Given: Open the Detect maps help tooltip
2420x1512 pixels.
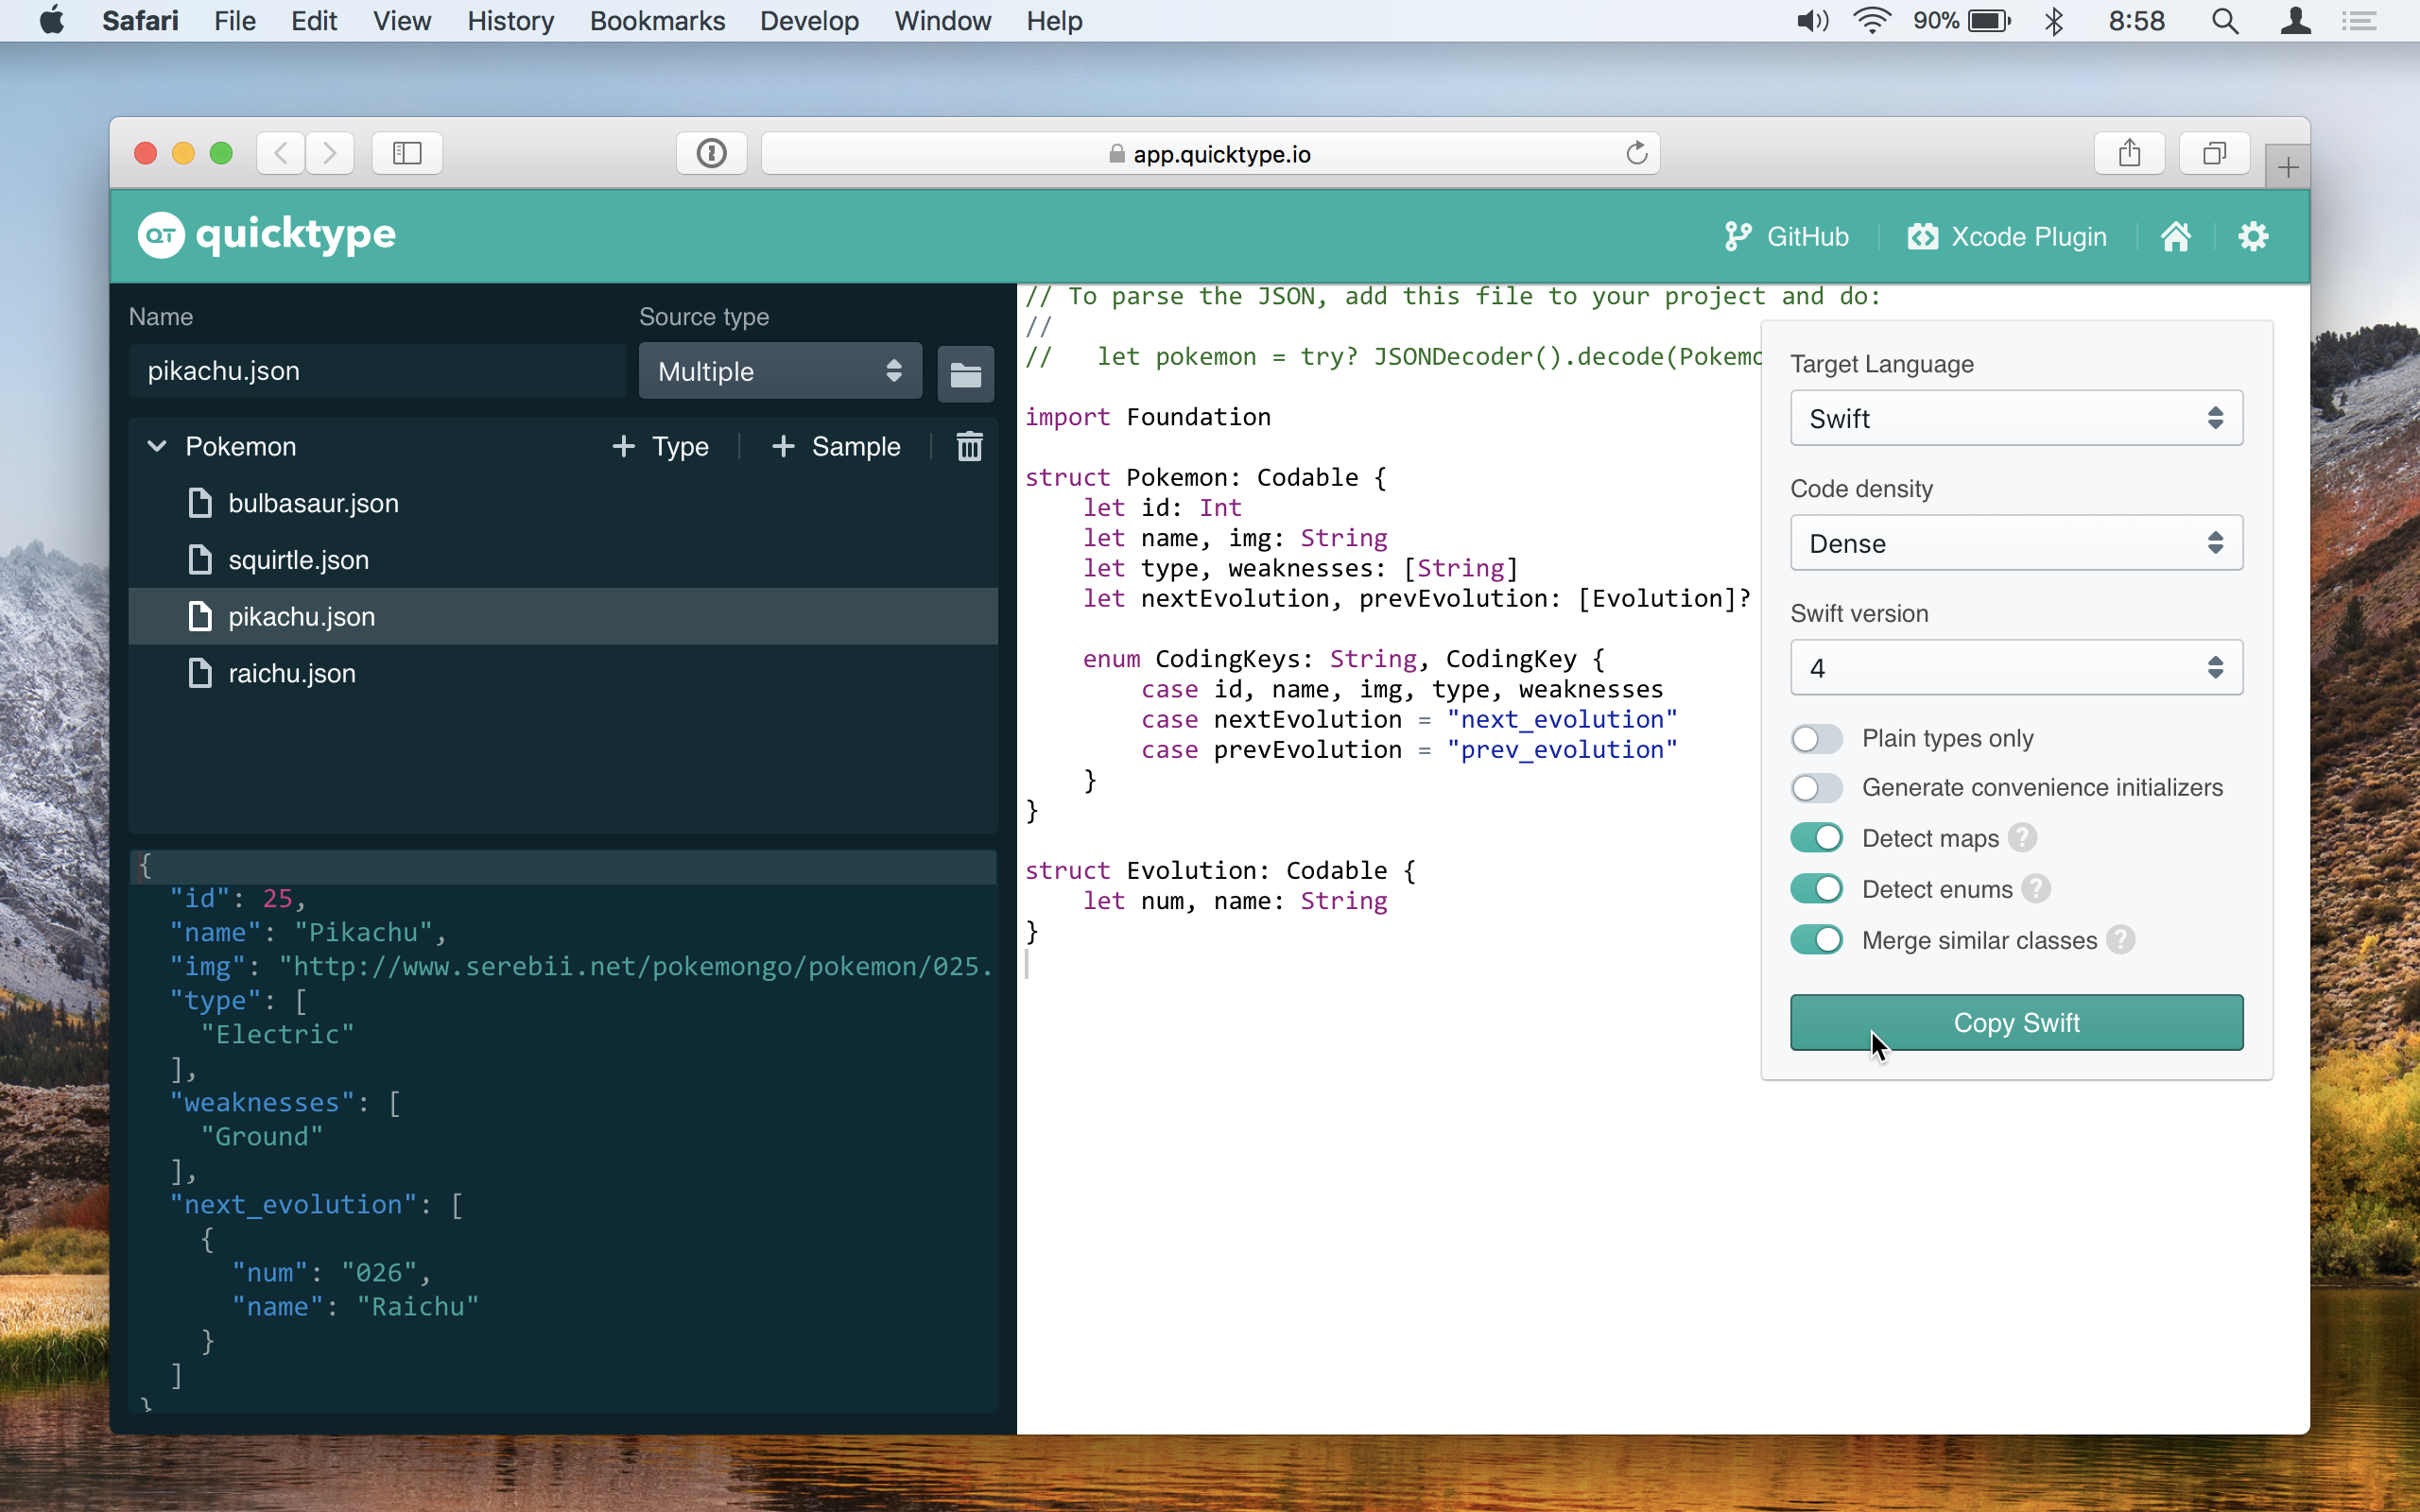Looking at the screenshot, I should [2021, 838].
